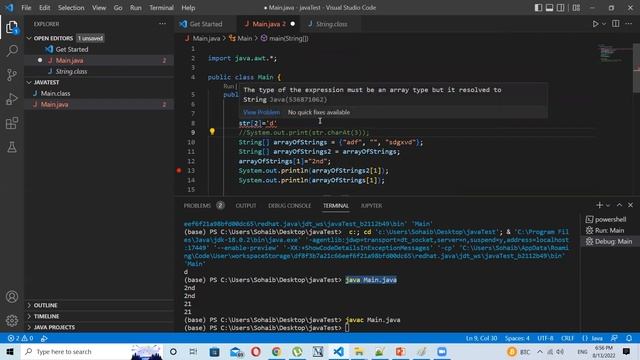Expand the Java Projects section
The image size is (640, 360).
coord(54,327)
